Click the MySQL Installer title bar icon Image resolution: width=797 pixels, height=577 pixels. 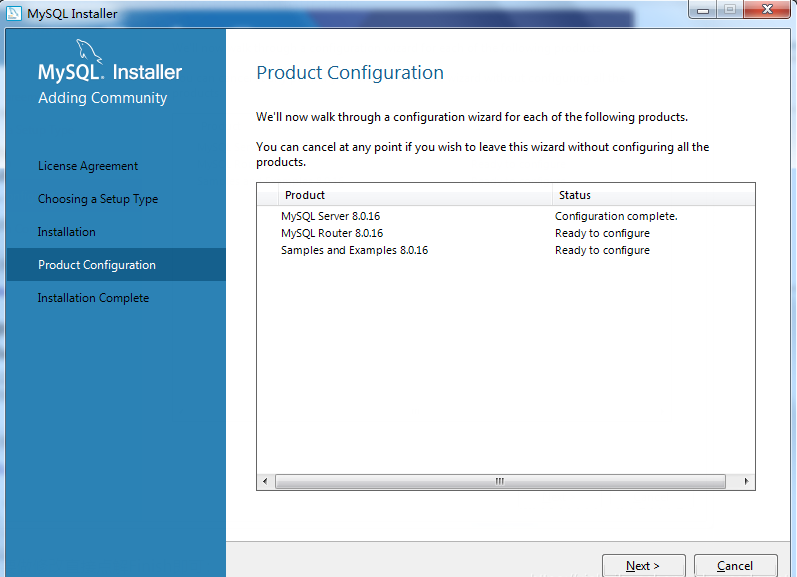(x=14, y=13)
